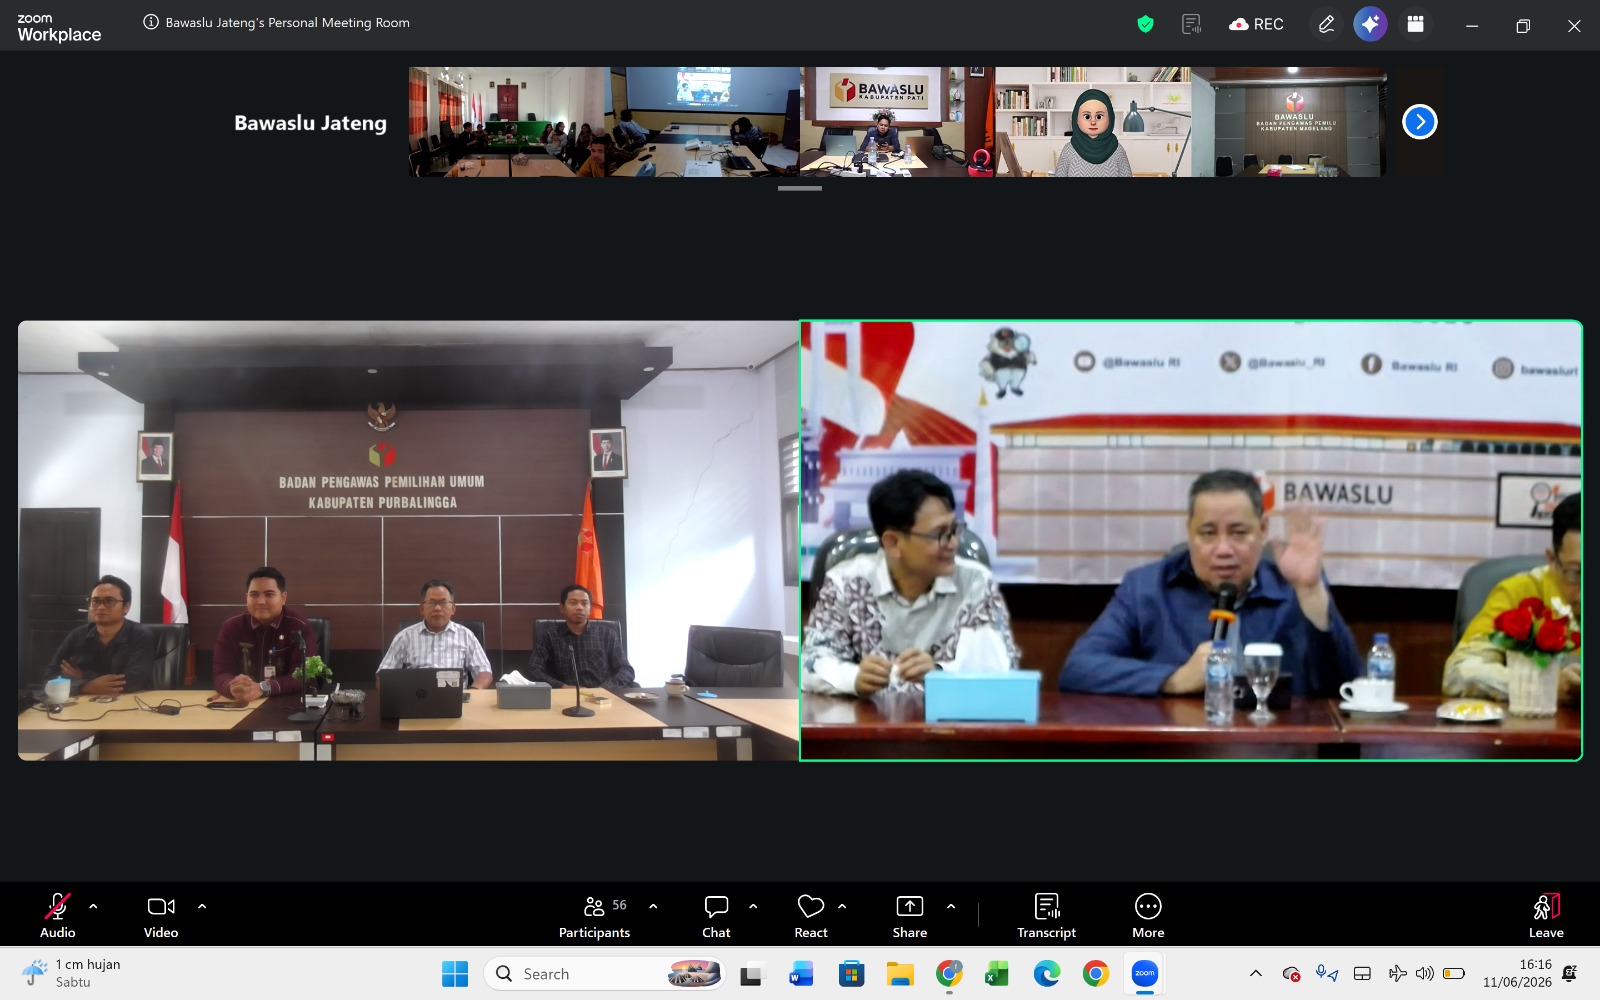1600x1000 pixels.
Task: Click the taskbar Search box
Action: pyautogui.click(x=605, y=973)
